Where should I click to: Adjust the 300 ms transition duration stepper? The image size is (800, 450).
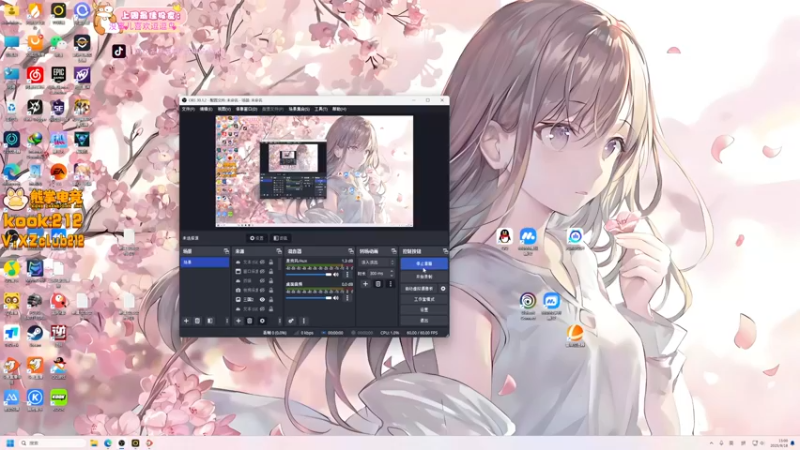pos(391,274)
